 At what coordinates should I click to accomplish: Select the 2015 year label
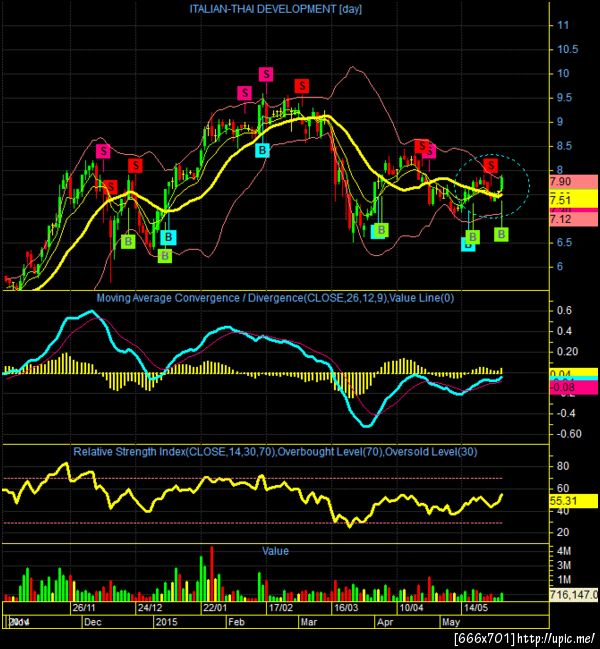[167, 622]
